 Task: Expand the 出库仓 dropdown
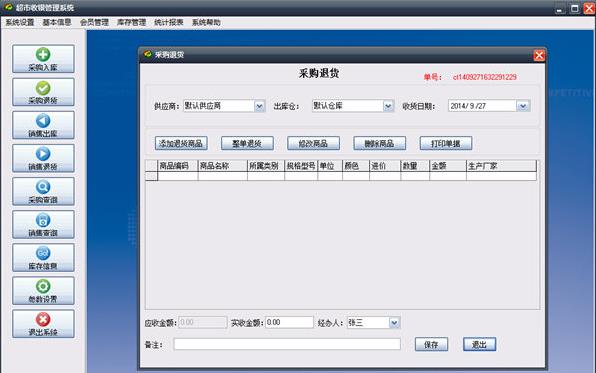click(x=388, y=106)
